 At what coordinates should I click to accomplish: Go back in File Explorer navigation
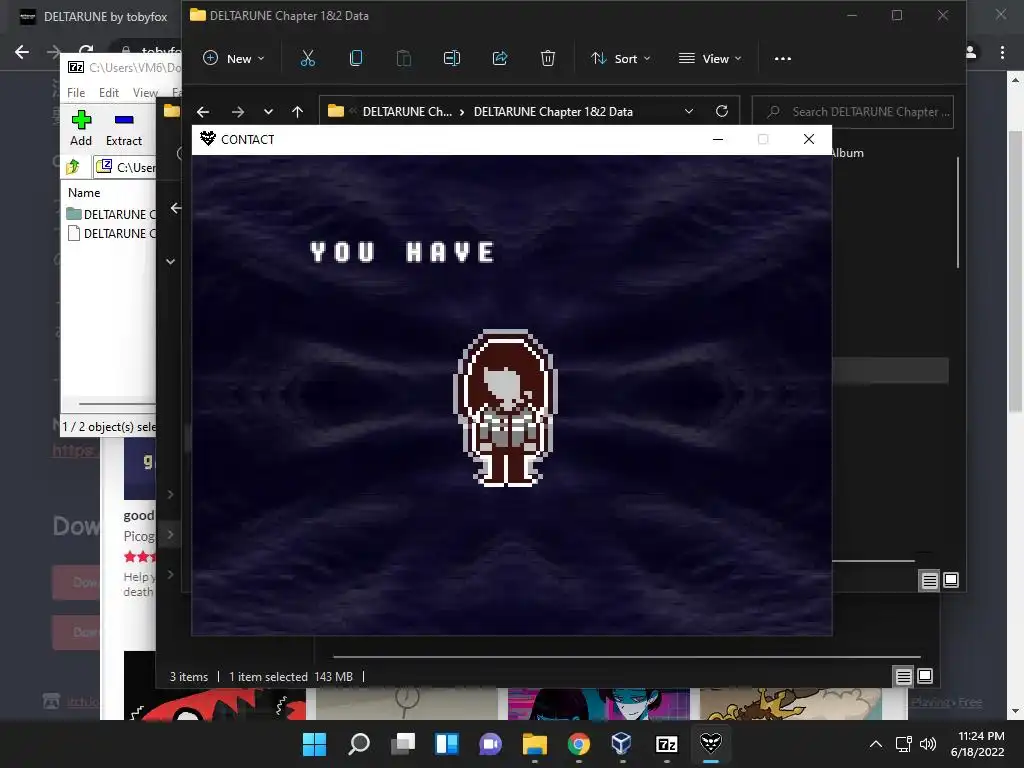(203, 112)
